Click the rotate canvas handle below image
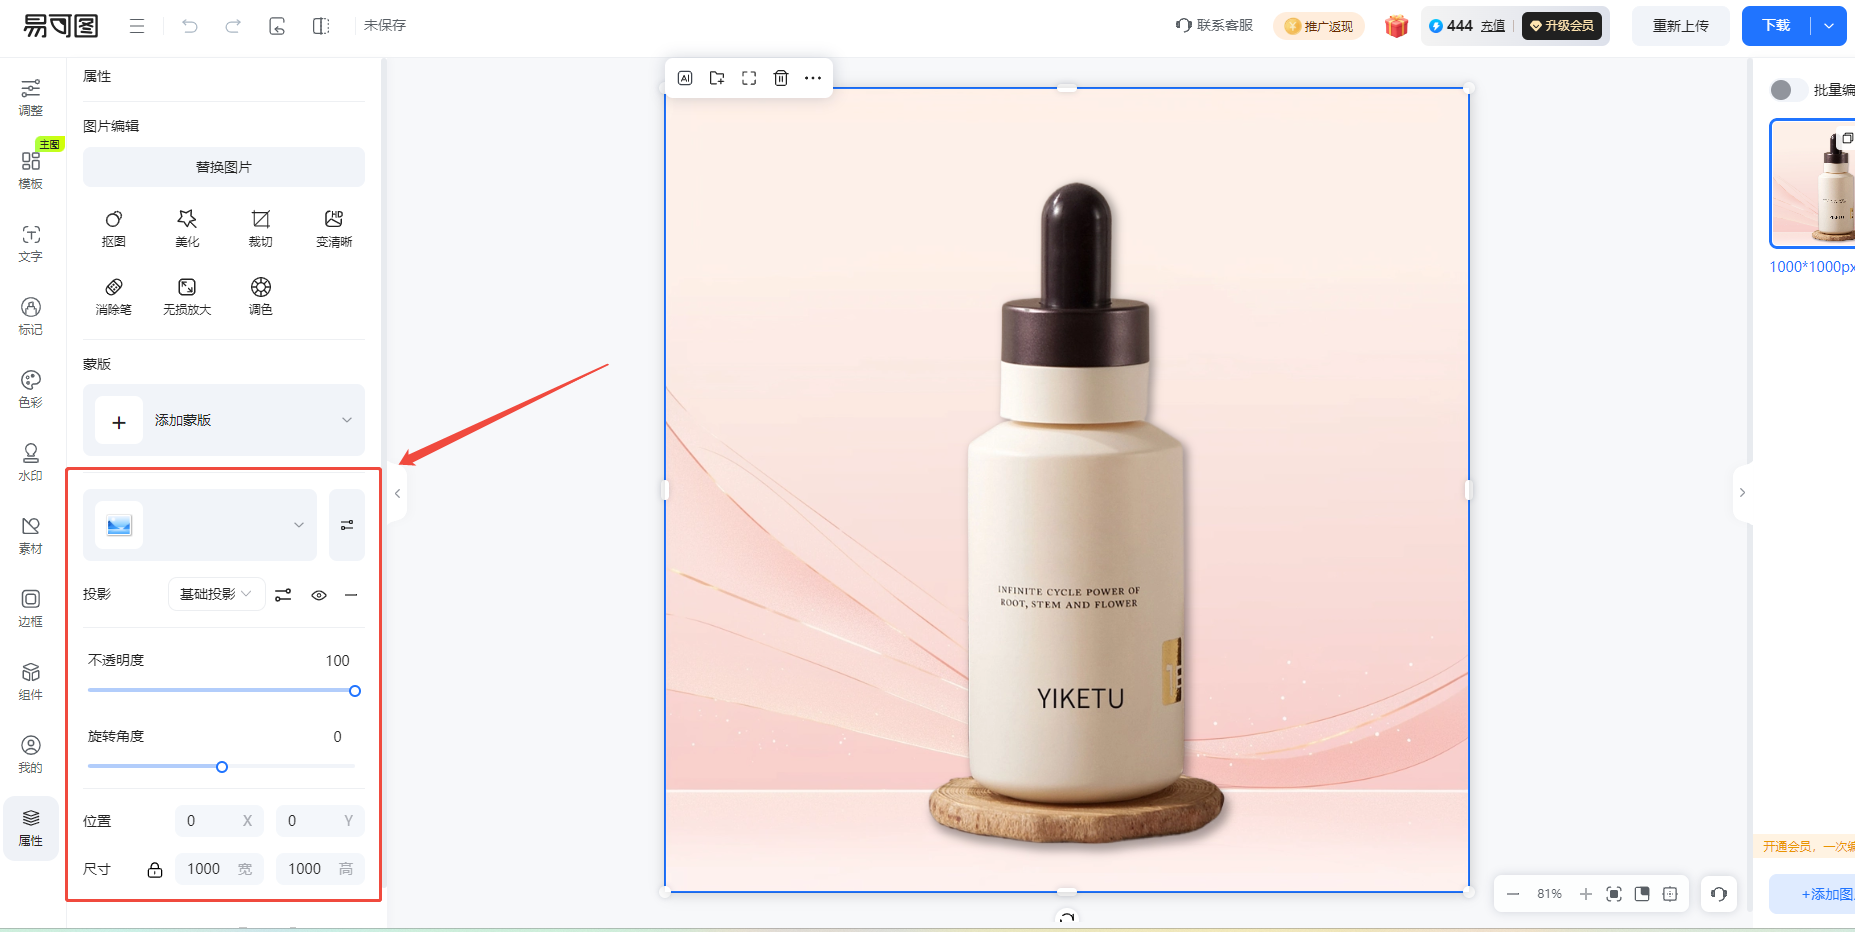1855x932 pixels. [1067, 917]
